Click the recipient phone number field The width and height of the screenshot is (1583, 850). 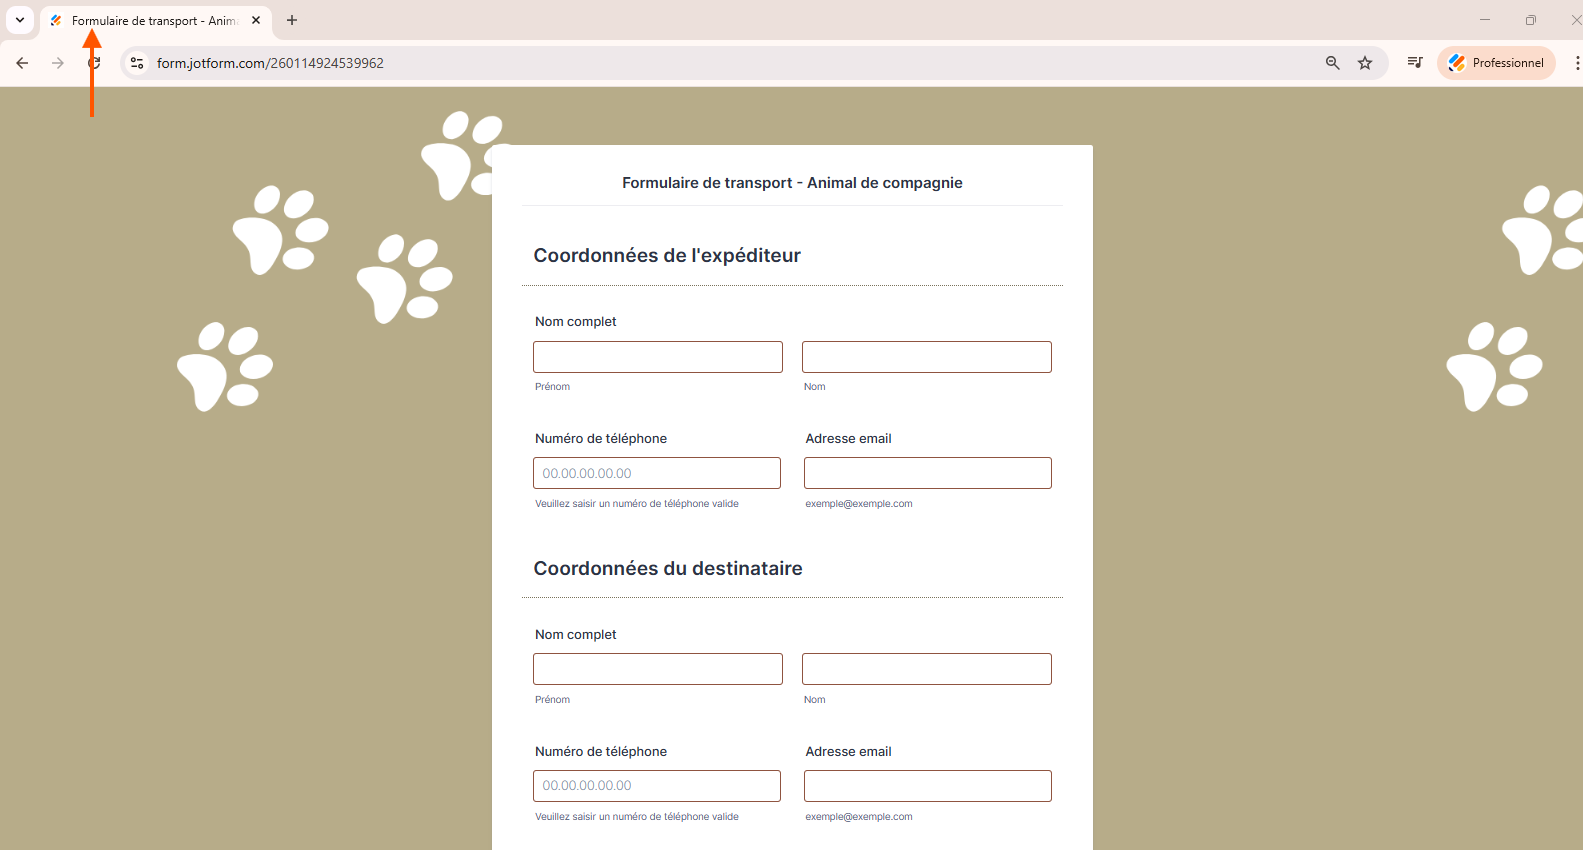click(657, 786)
